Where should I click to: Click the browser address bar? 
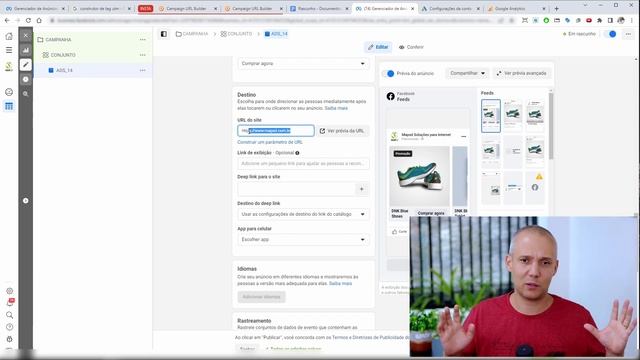[x=273, y=20]
